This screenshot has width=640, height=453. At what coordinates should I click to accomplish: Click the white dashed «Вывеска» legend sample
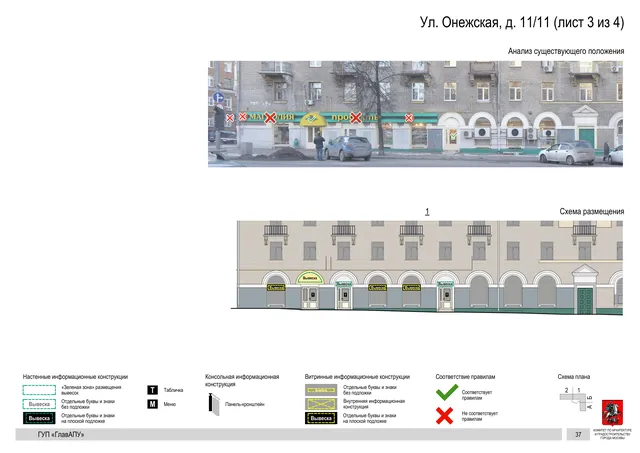(39, 404)
